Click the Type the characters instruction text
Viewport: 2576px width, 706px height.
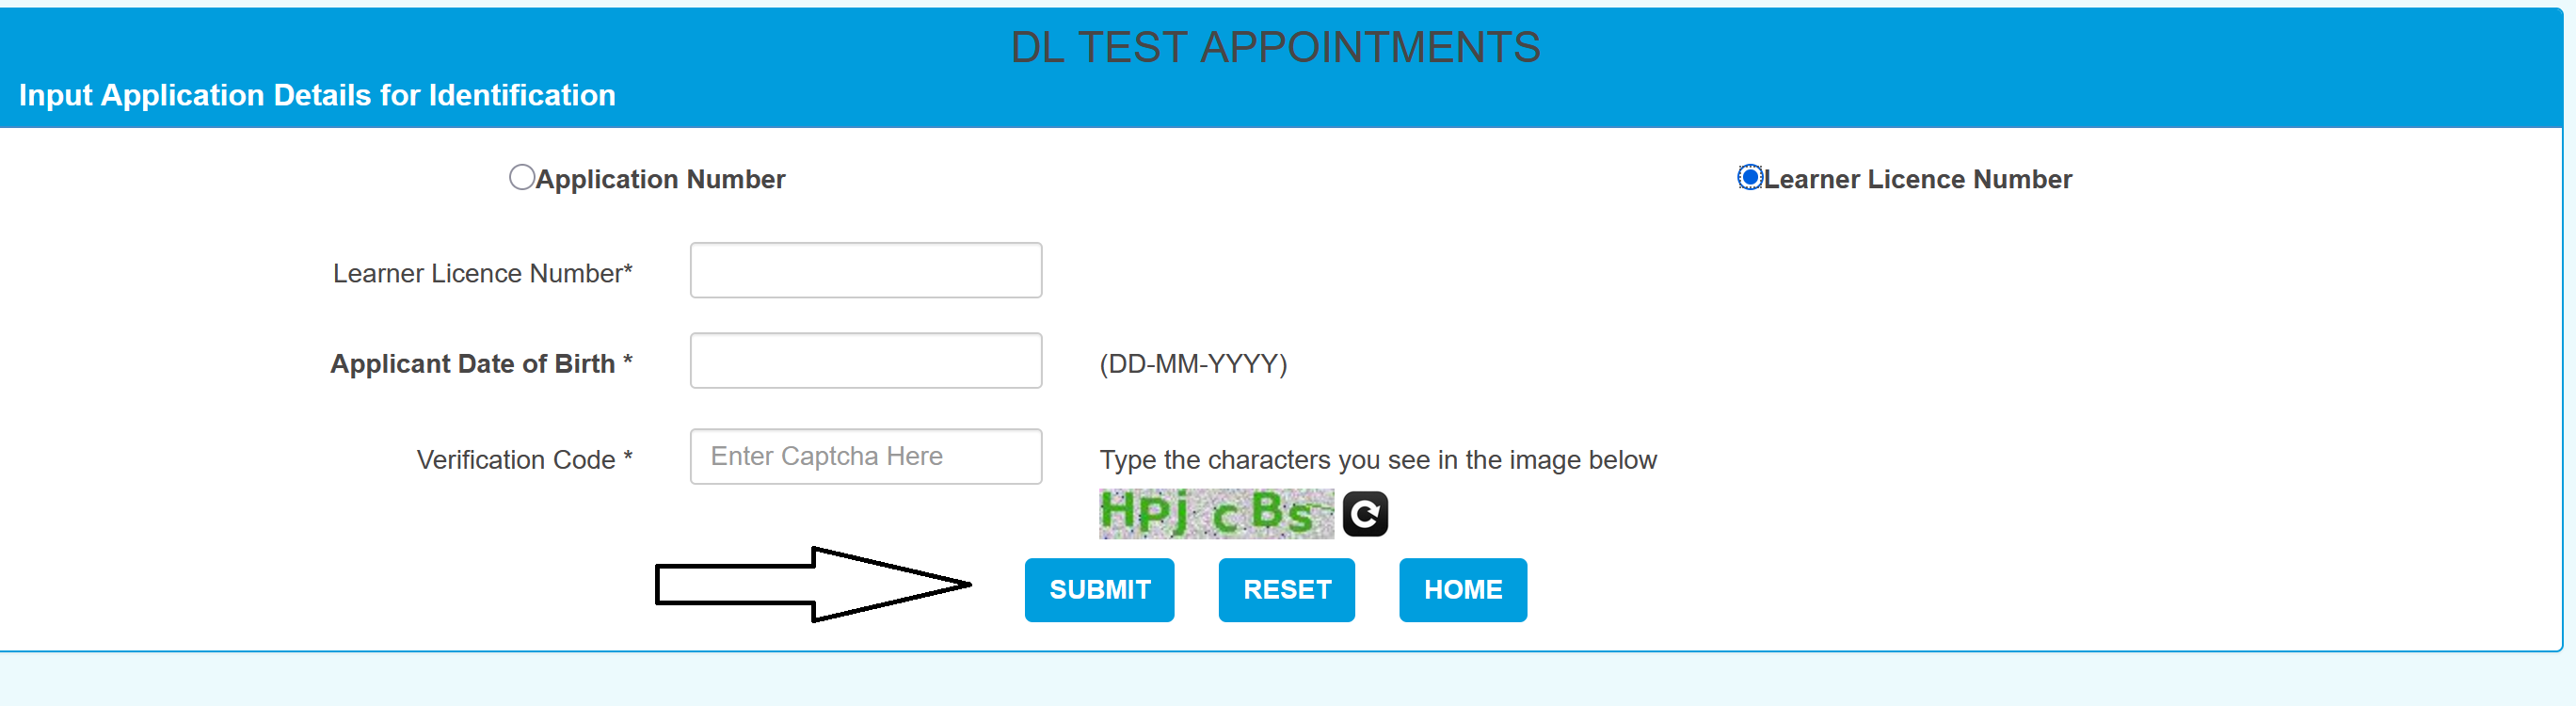point(1378,460)
